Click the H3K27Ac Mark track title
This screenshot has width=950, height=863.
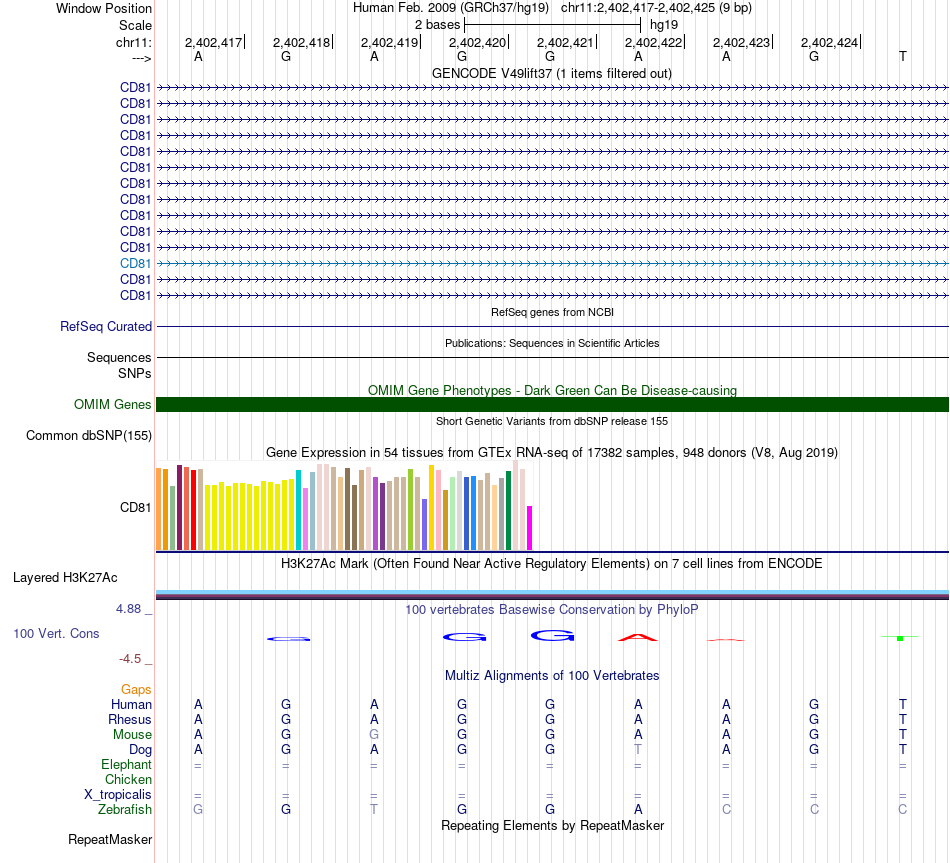click(x=552, y=564)
